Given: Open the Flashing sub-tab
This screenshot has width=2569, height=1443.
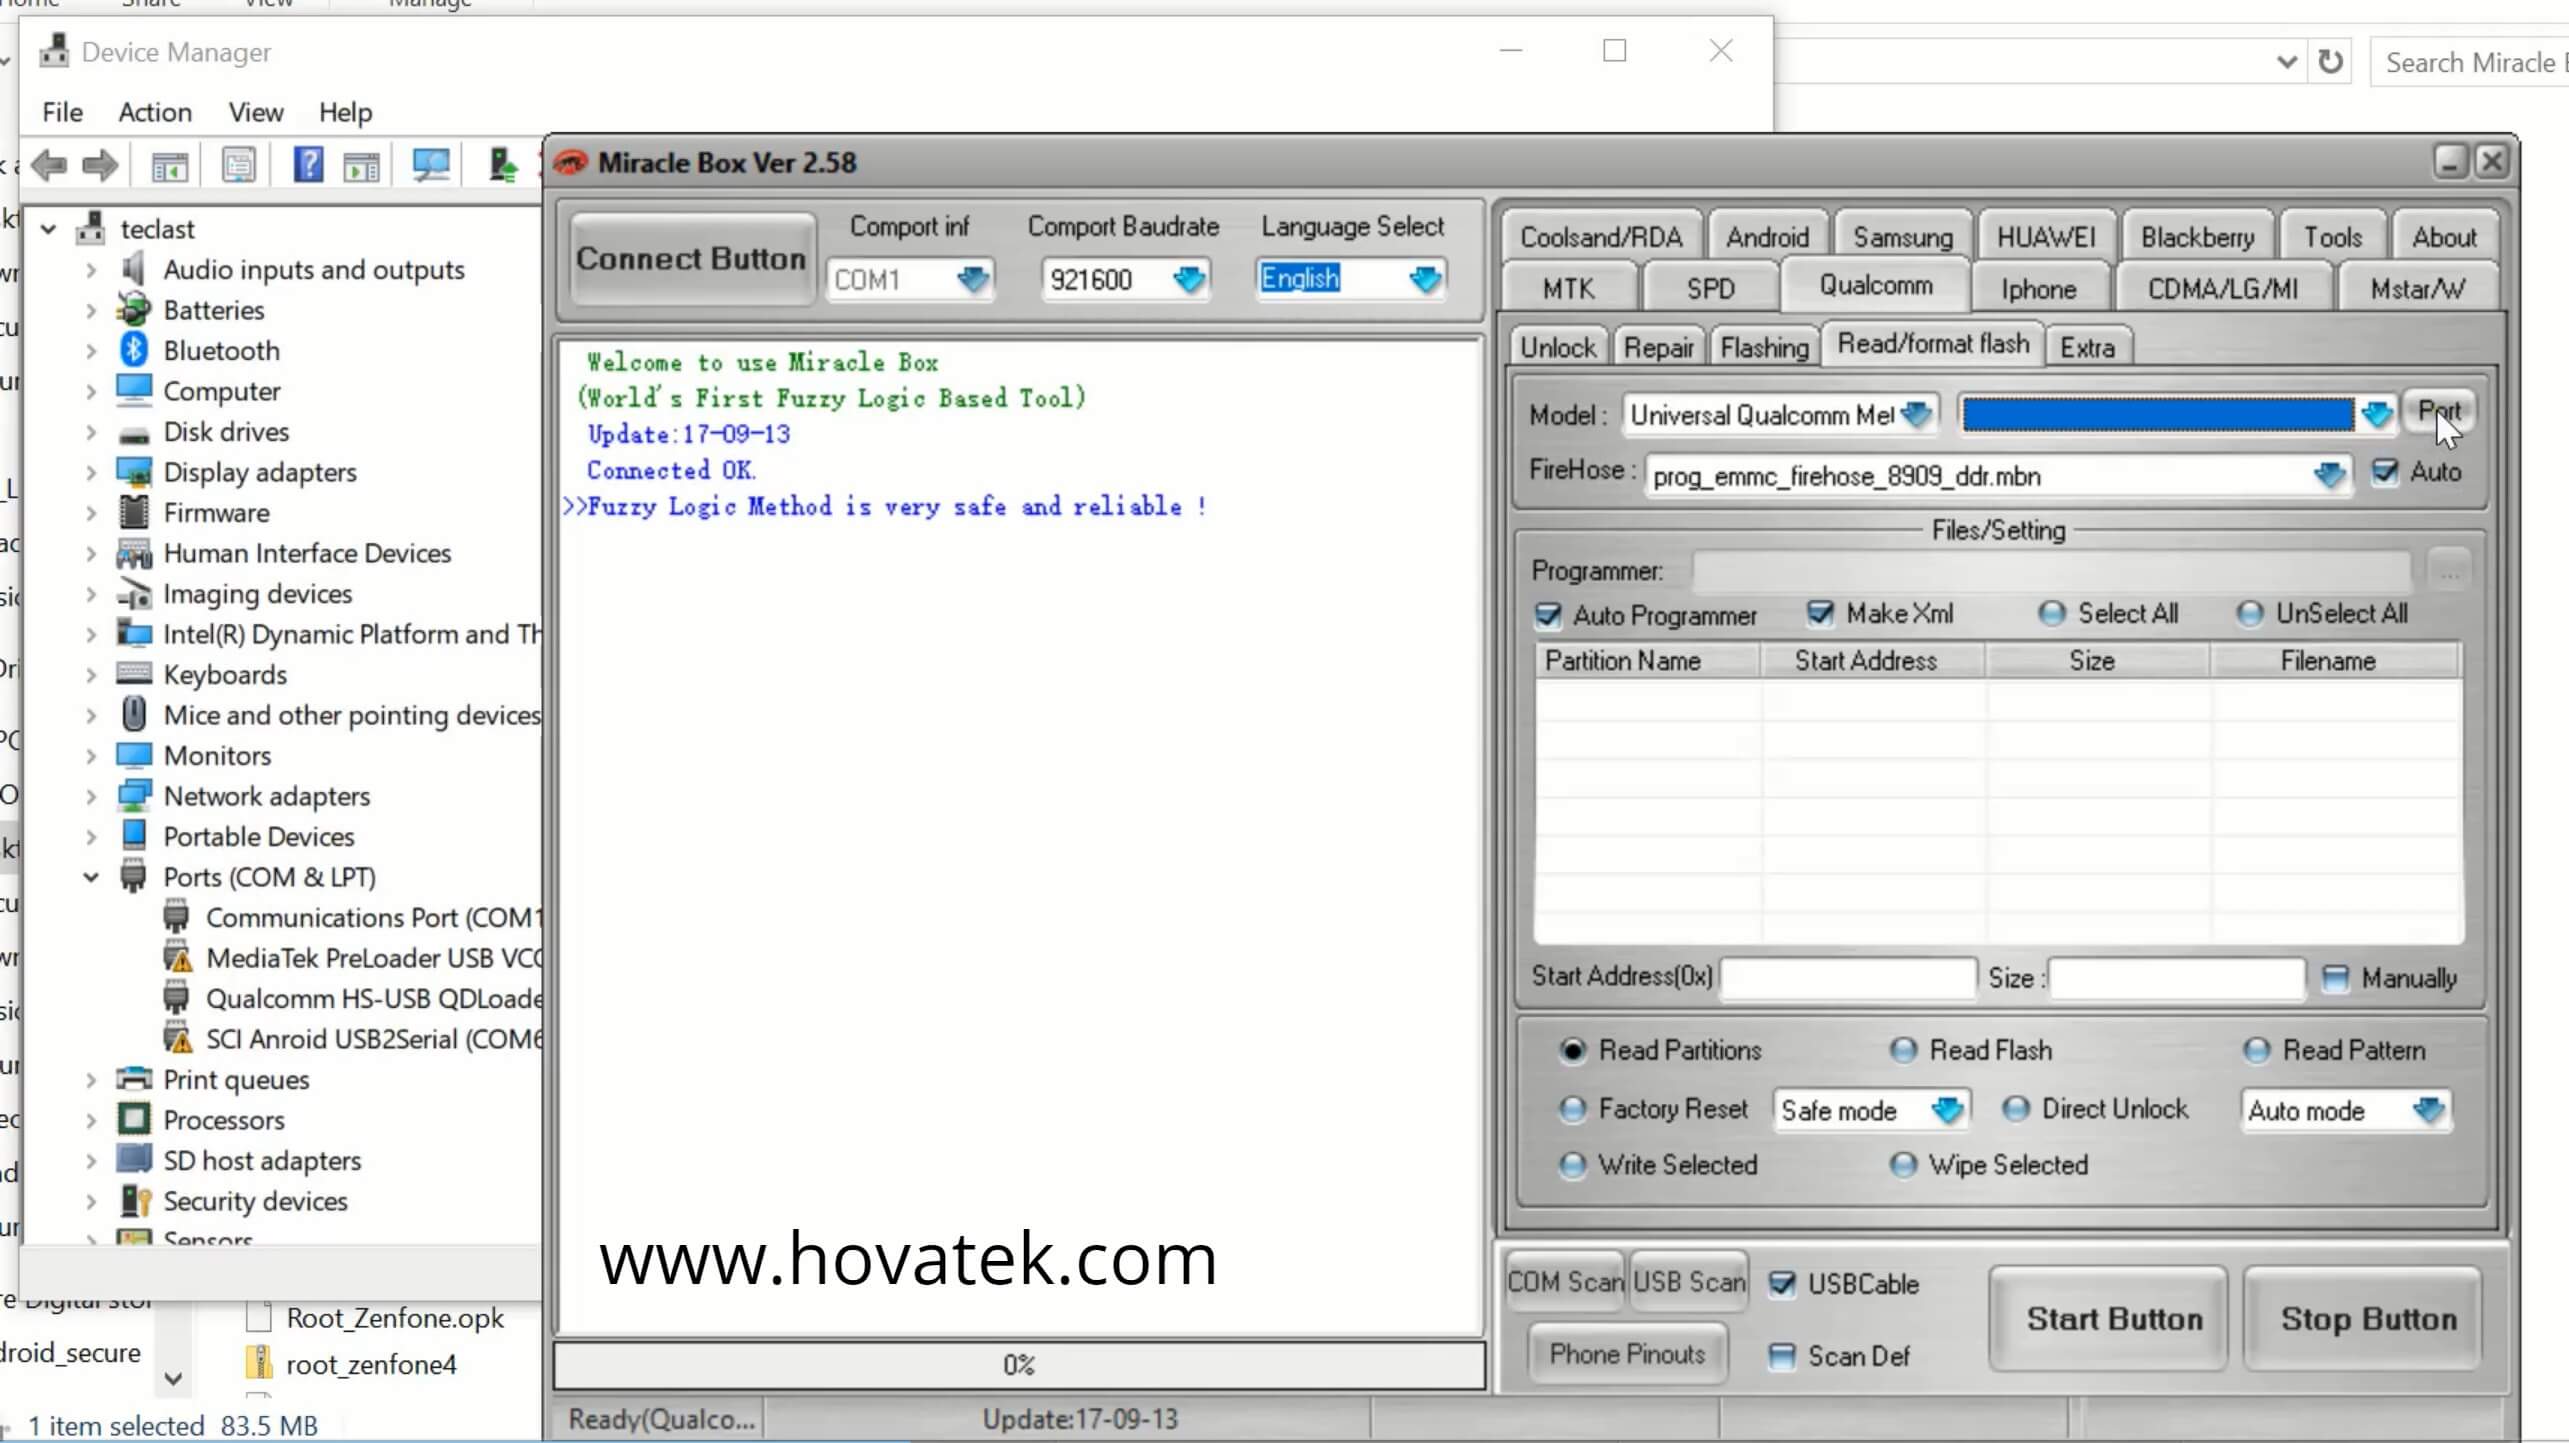Looking at the screenshot, I should tap(1764, 347).
